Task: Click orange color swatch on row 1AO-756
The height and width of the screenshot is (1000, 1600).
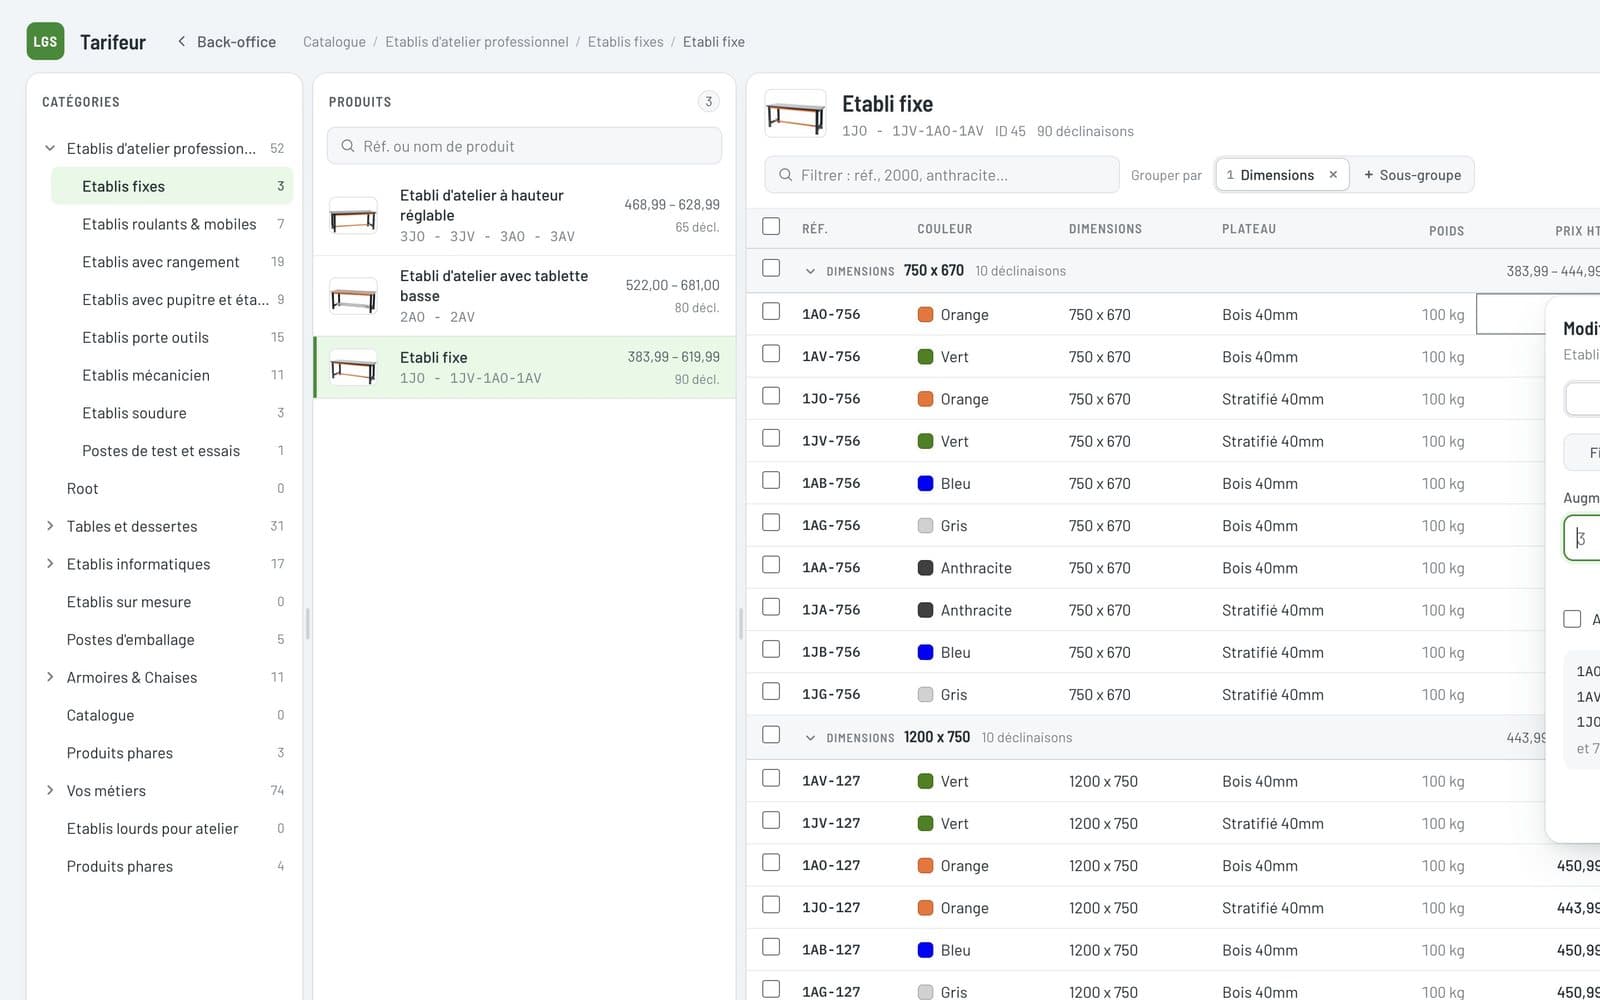Action: click(926, 315)
